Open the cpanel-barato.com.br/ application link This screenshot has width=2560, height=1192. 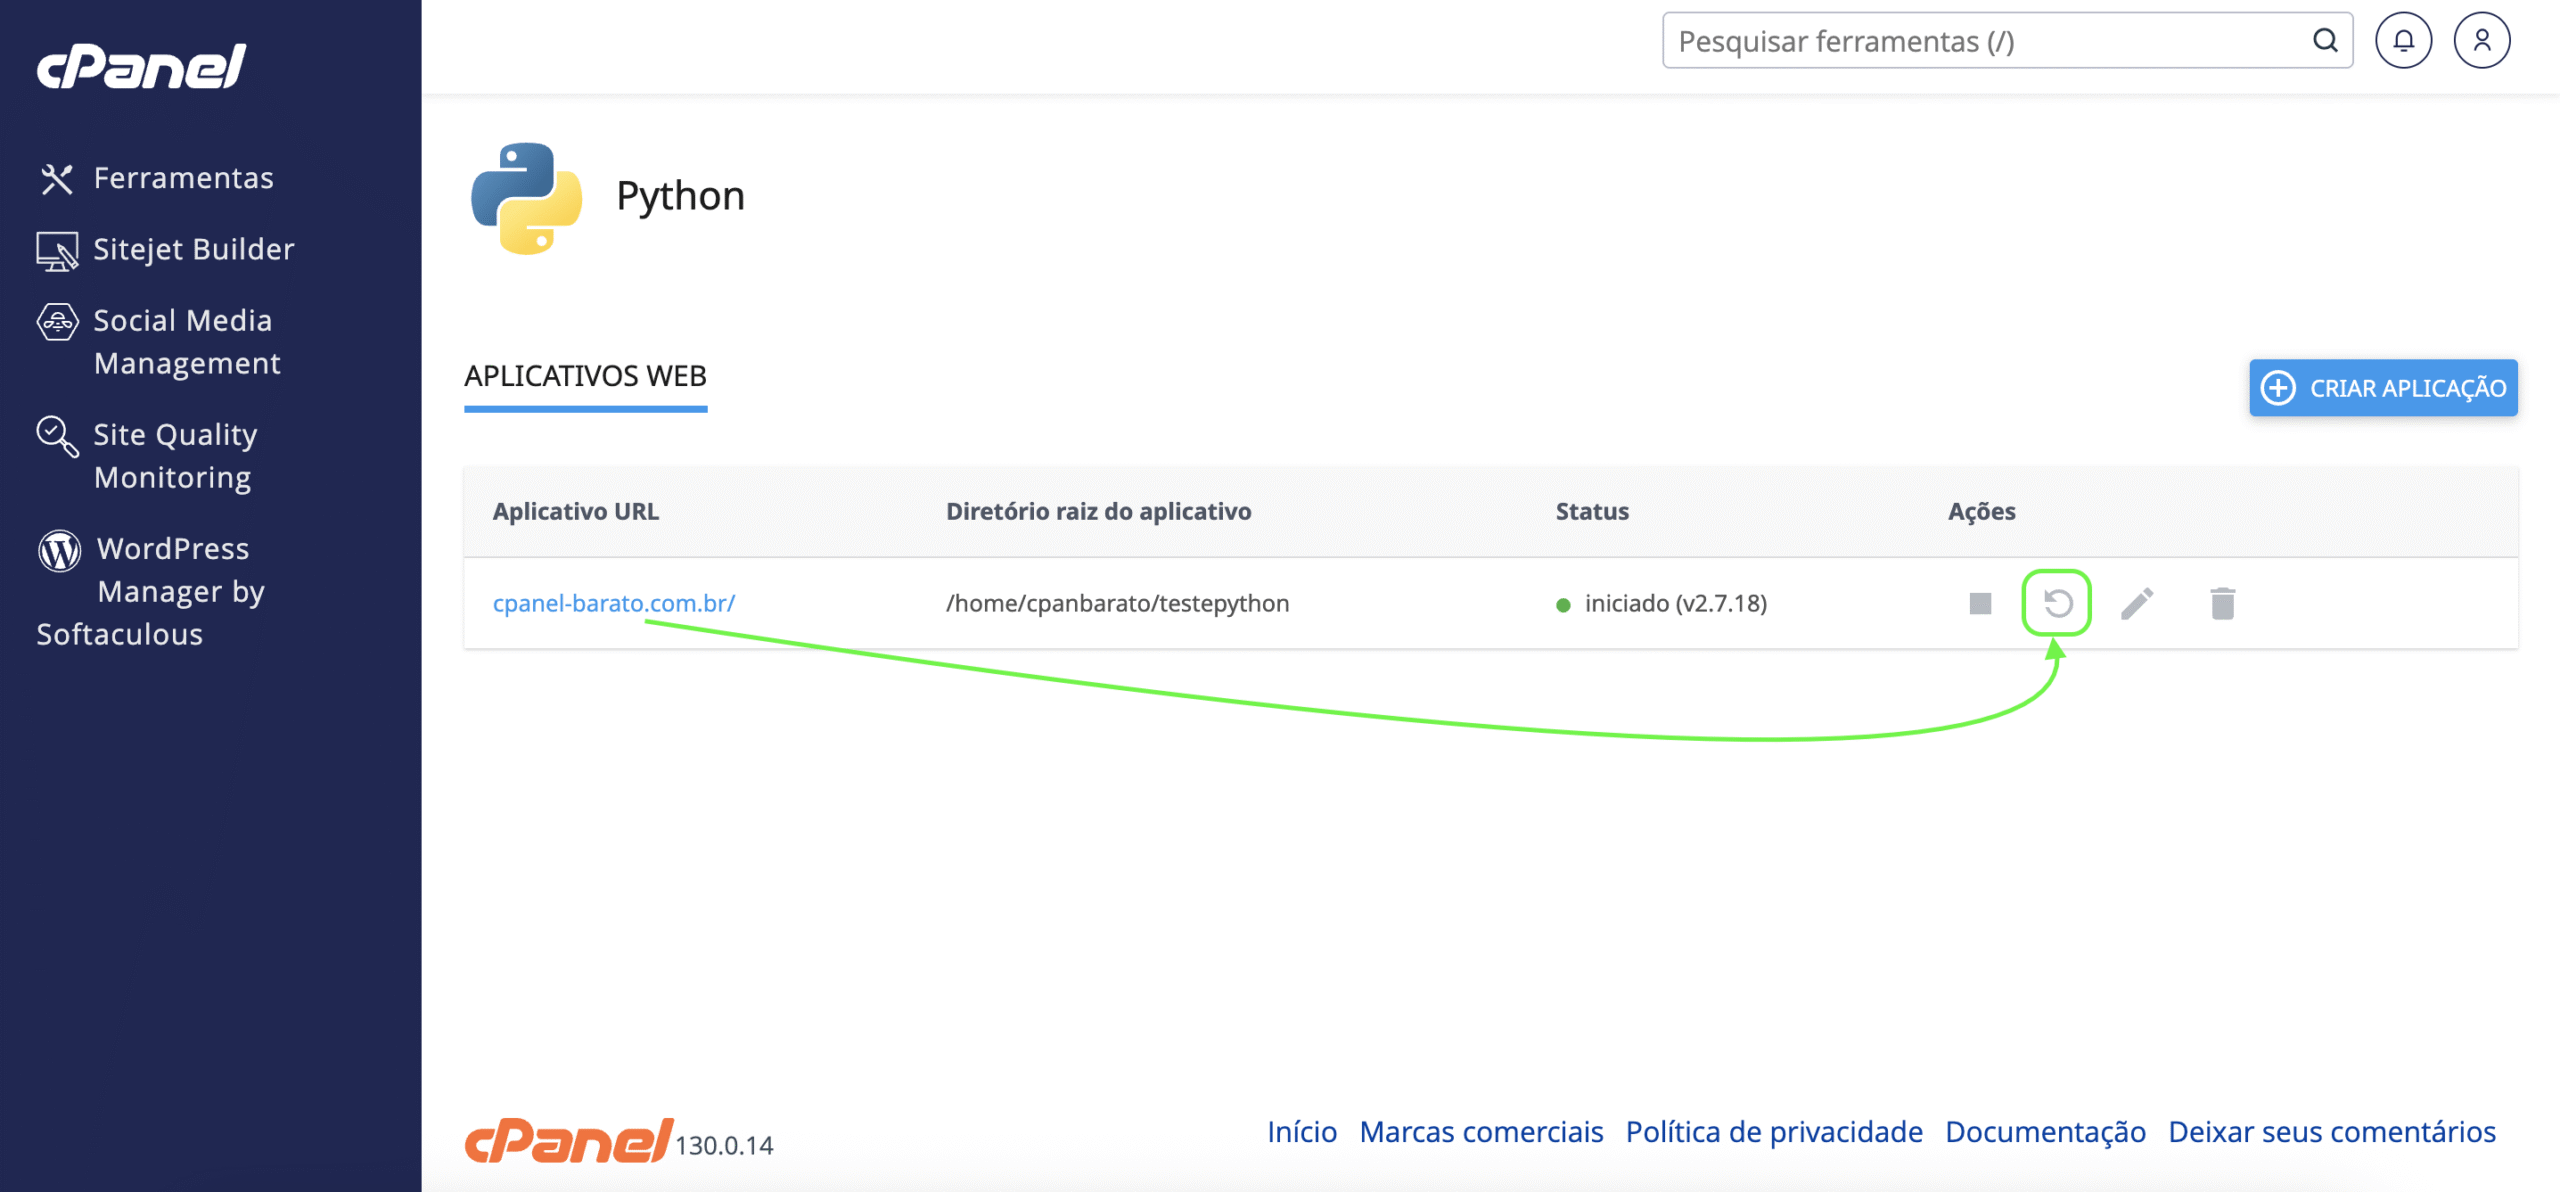pyautogui.click(x=614, y=603)
